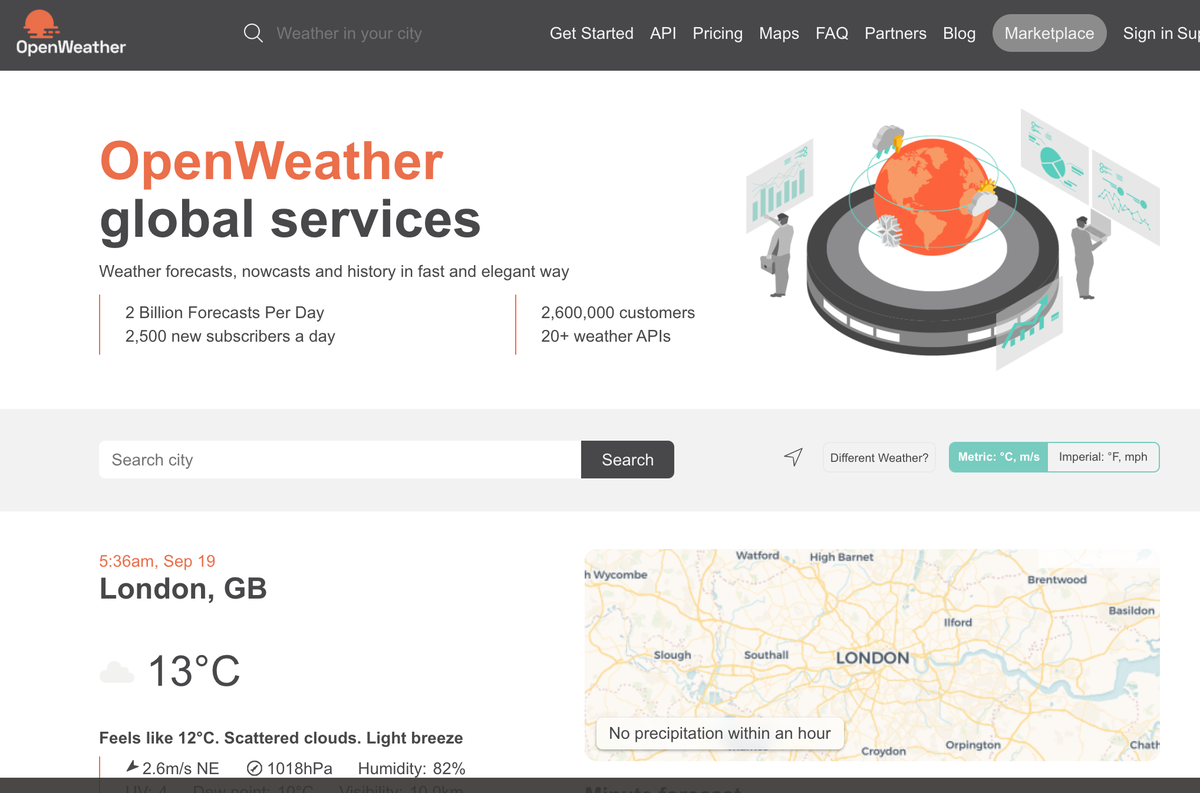
Task: Open the Marketplace button
Action: click(x=1049, y=33)
